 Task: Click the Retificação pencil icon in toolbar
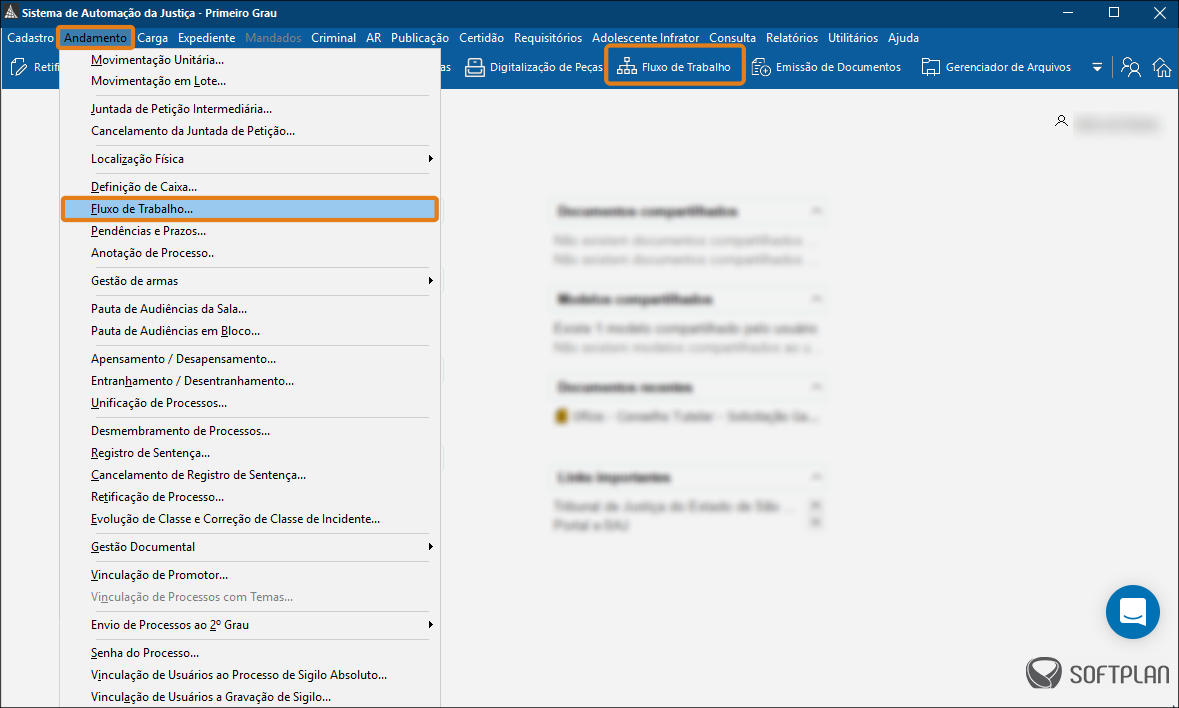pyautogui.click(x=19, y=67)
